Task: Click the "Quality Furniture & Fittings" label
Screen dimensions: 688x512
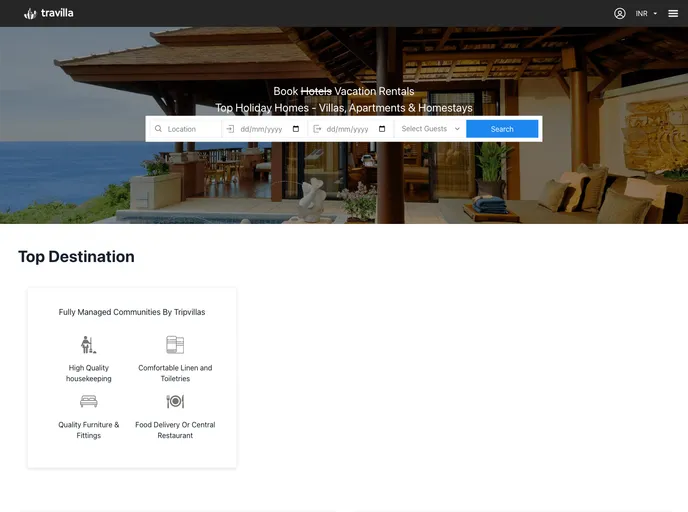Action: pos(89,430)
